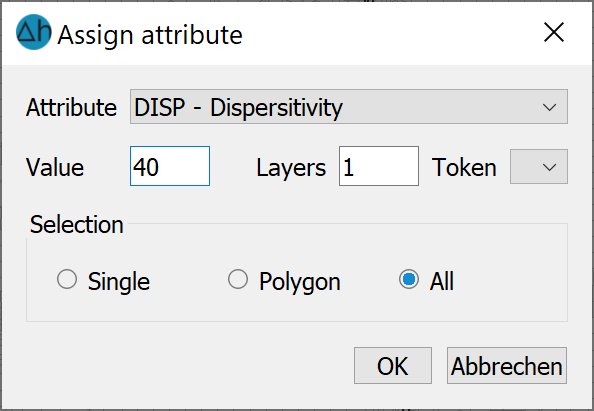Click the Token field label
The width and height of the screenshot is (594, 411).
point(464,167)
